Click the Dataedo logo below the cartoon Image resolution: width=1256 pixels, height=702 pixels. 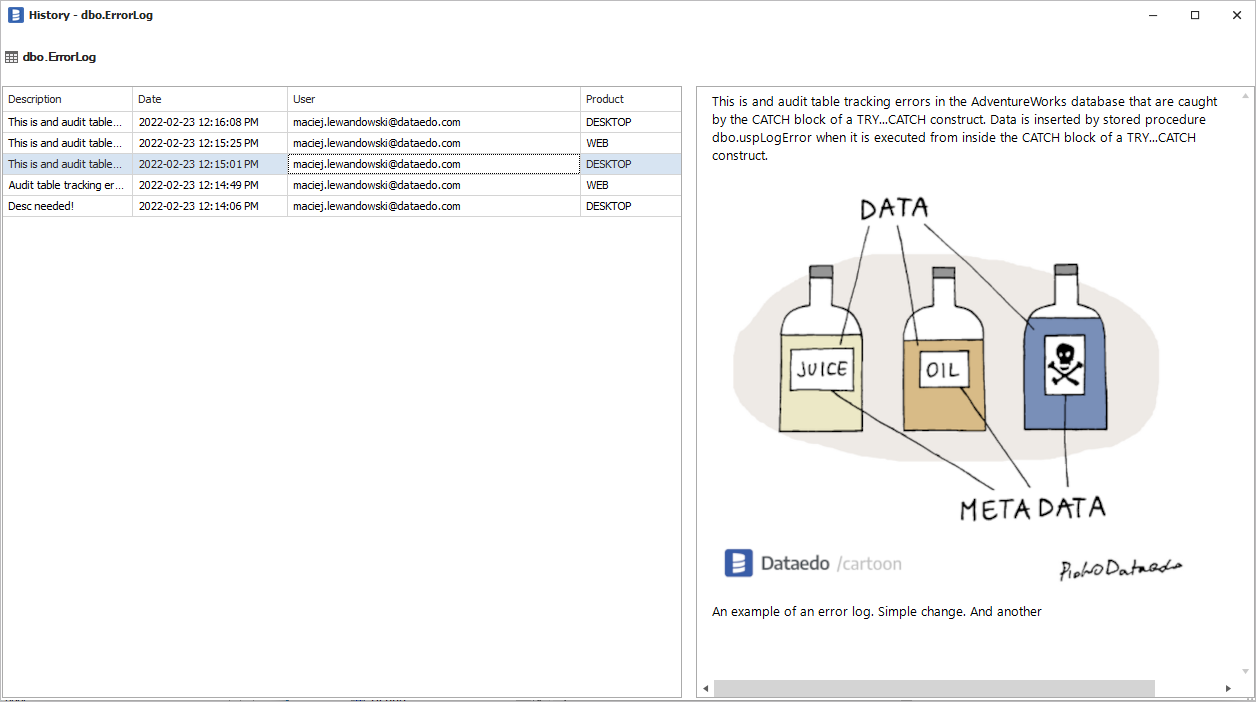pos(737,562)
